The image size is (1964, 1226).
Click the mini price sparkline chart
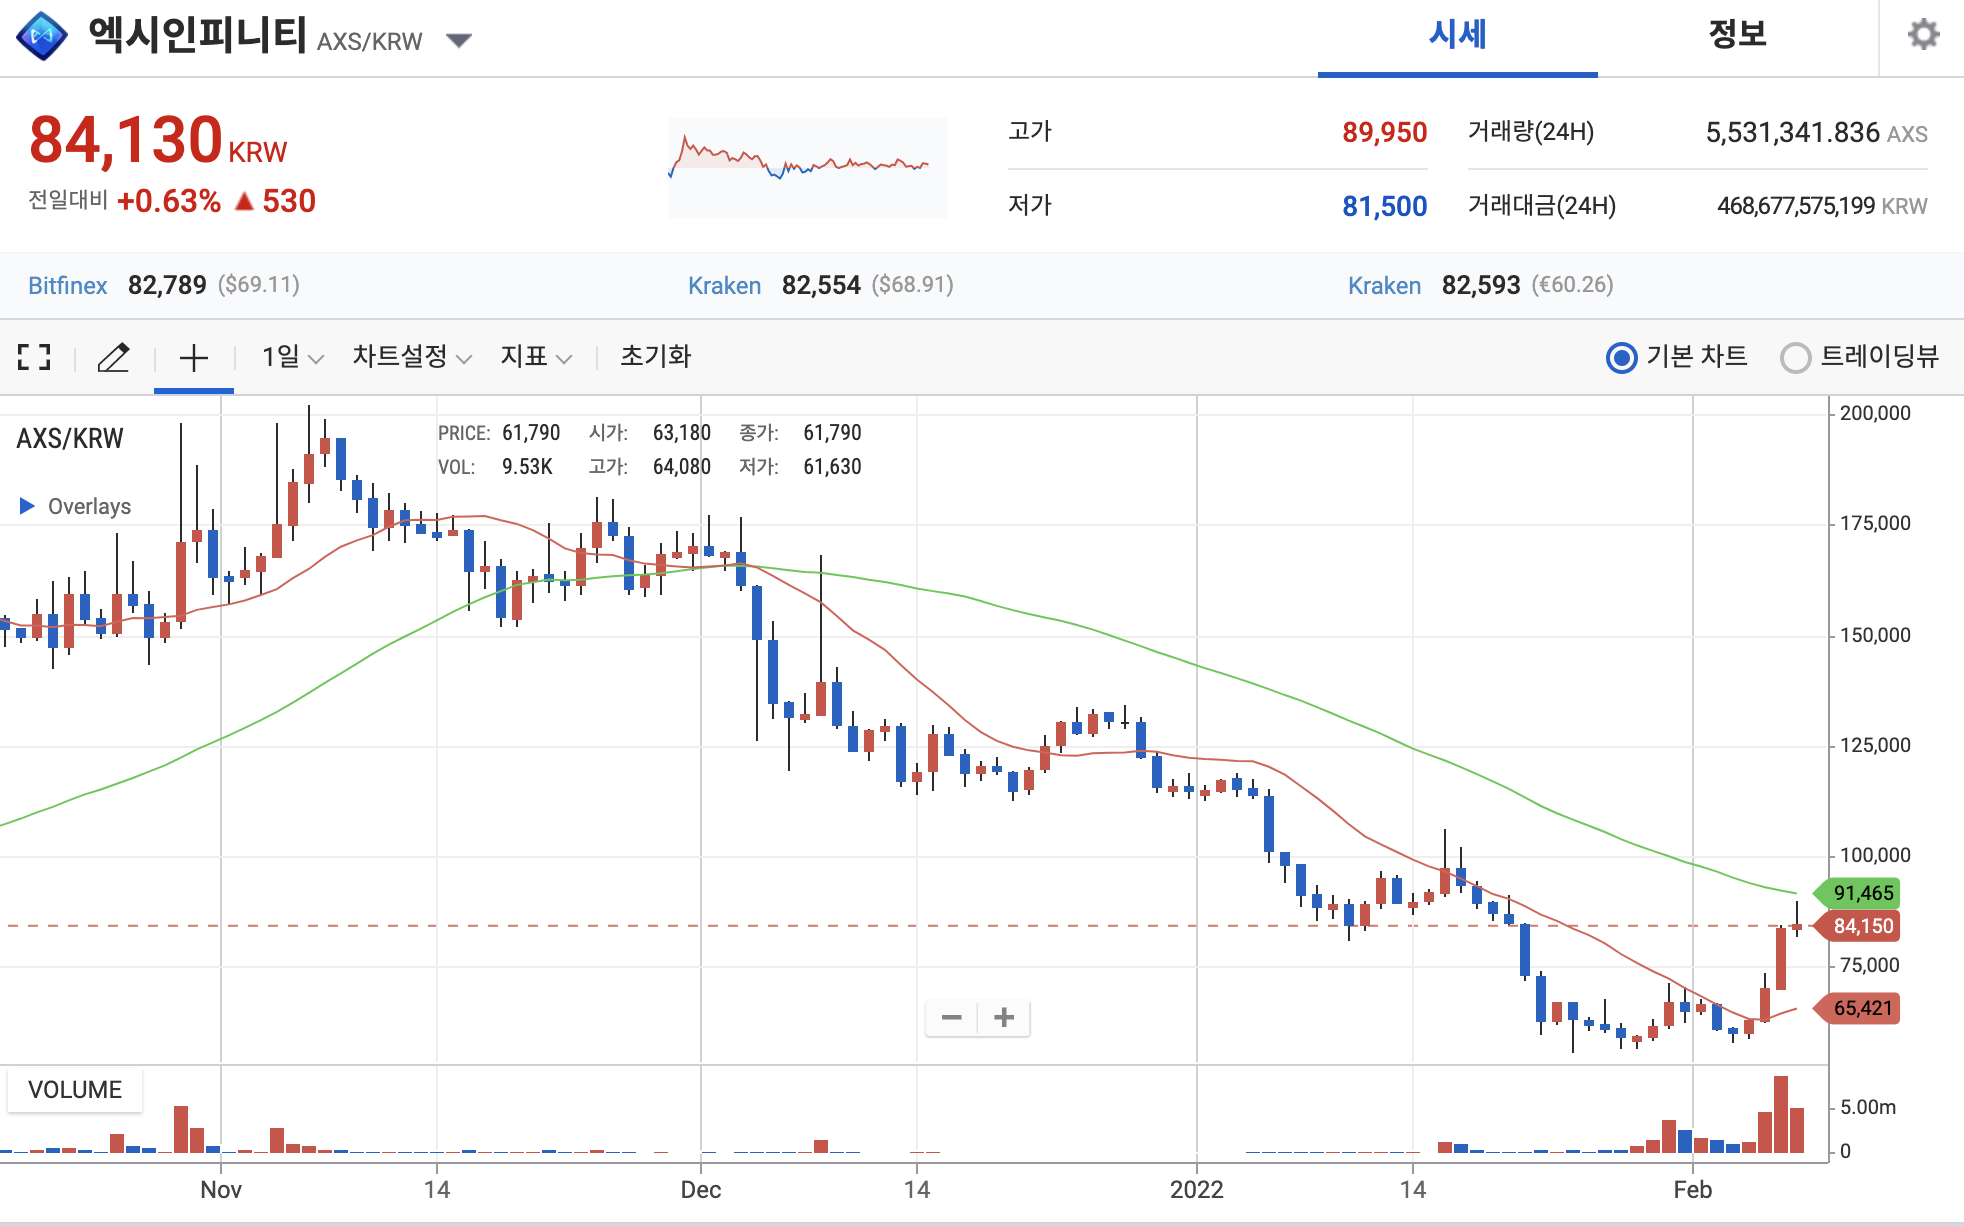tap(807, 167)
